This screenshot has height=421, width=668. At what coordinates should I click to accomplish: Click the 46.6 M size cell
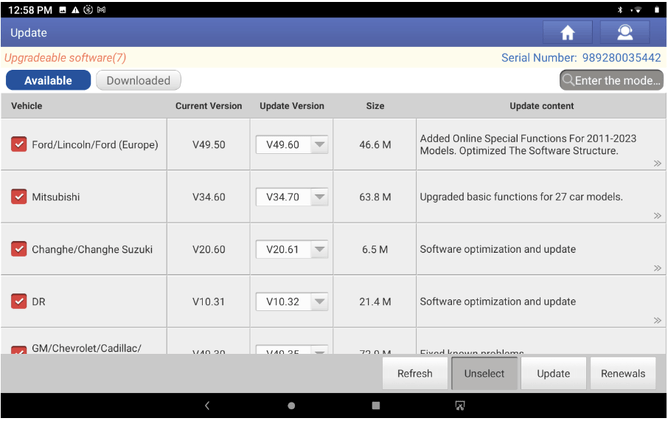click(x=375, y=144)
